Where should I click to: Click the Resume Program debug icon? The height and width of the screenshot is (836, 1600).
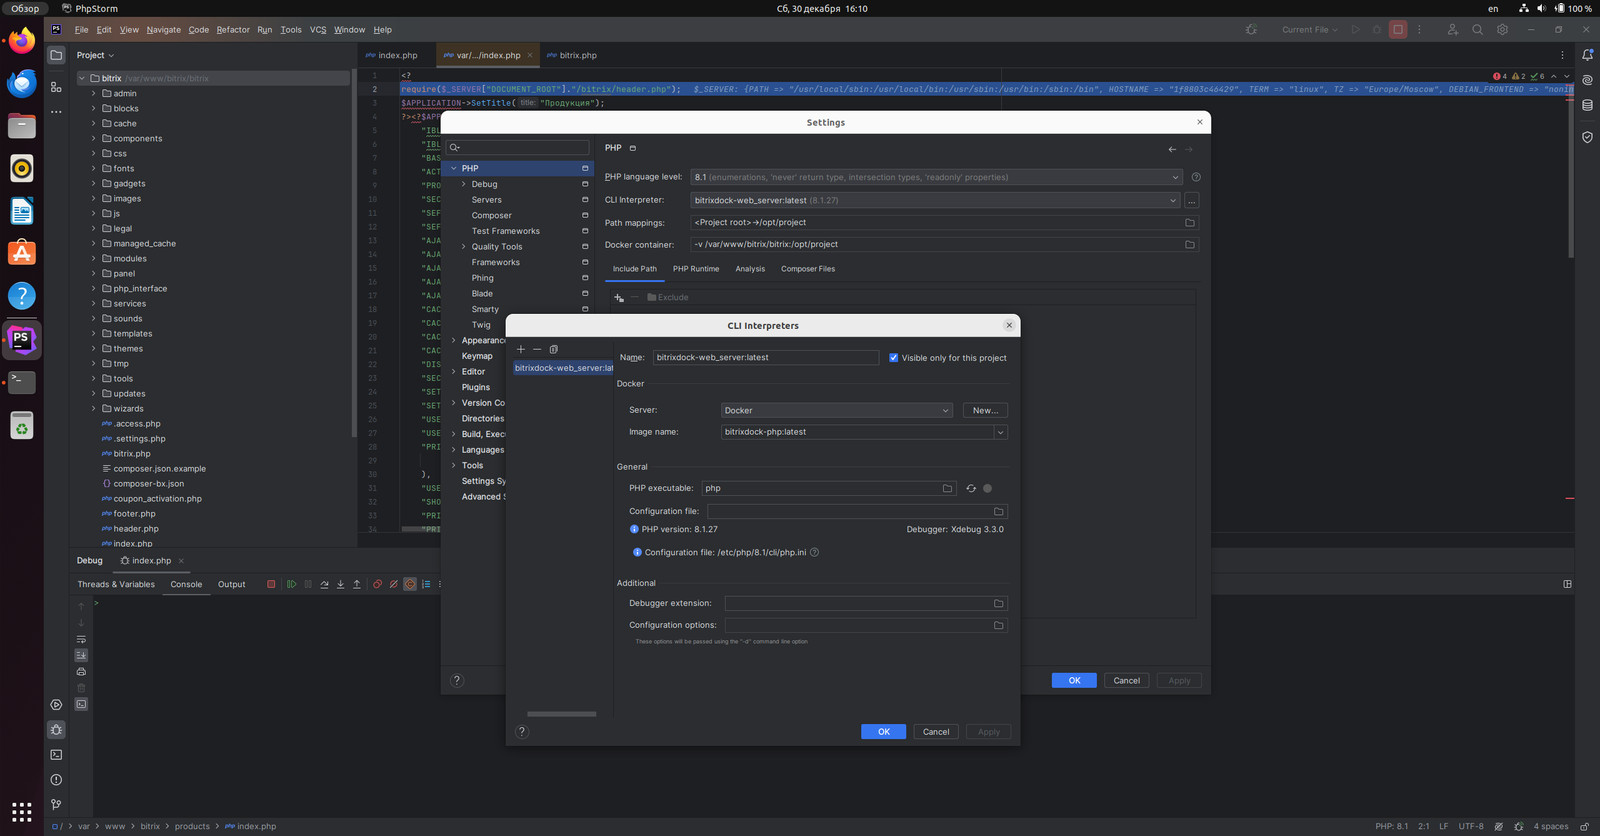tap(291, 584)
